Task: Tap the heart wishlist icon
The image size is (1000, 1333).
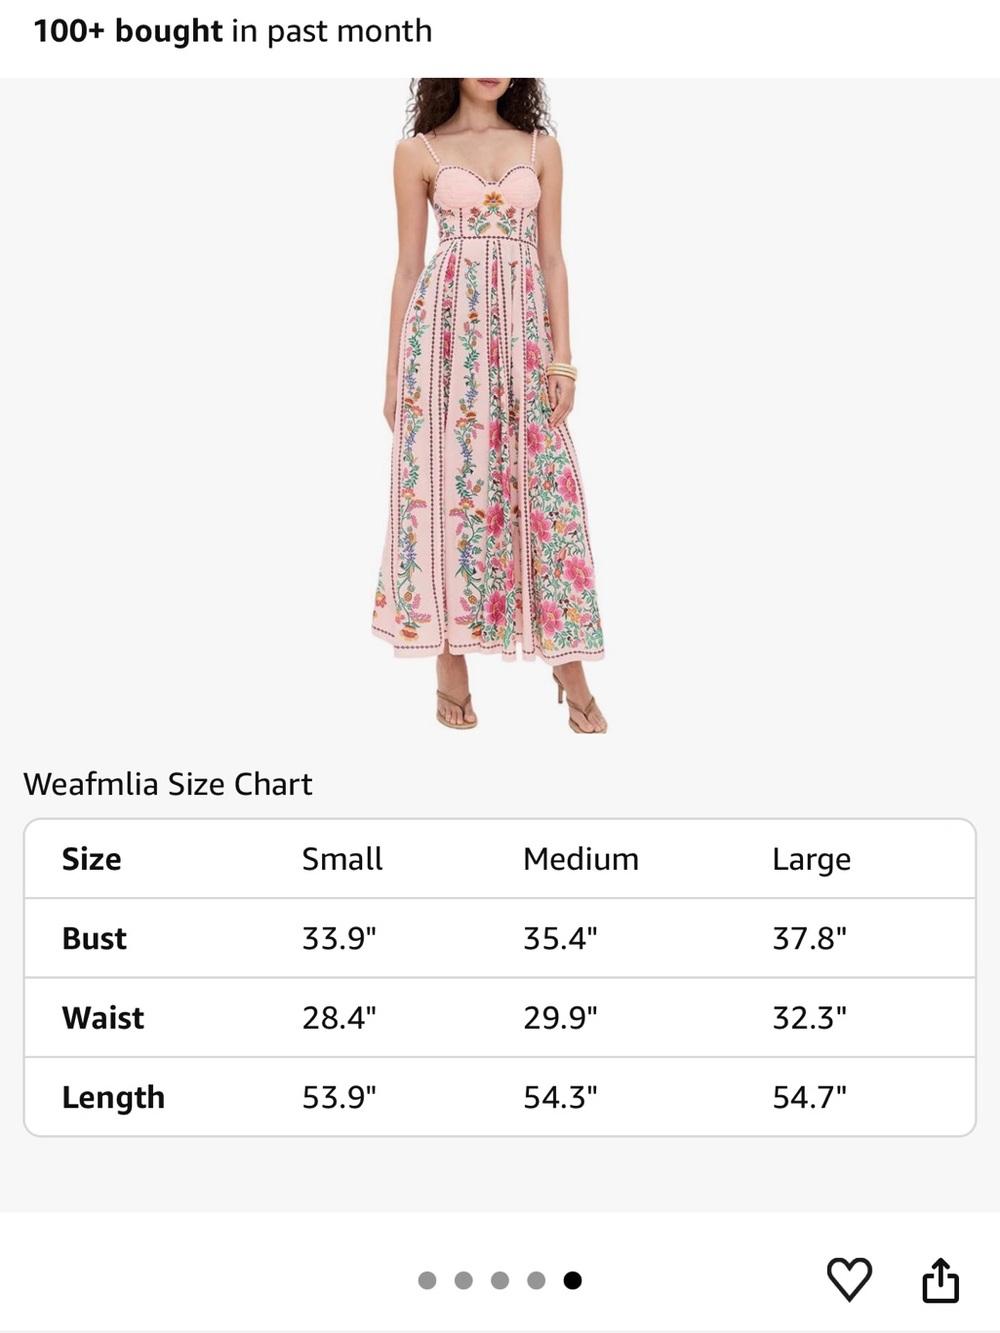Action: click(x=849, y=1279)
